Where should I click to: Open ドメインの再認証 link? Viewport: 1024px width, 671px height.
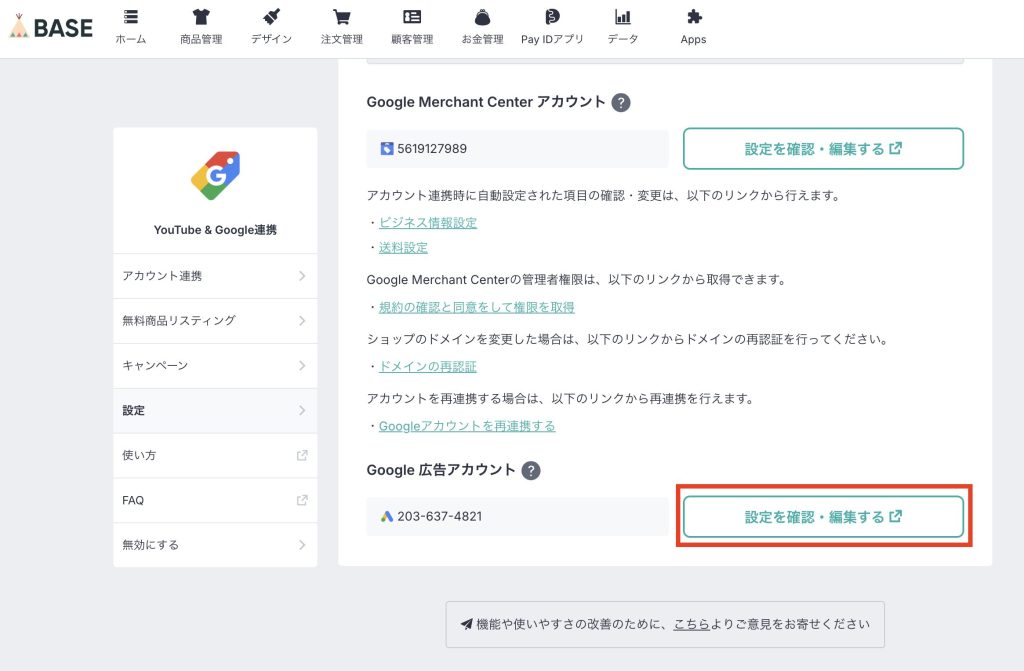pos(428,367)
